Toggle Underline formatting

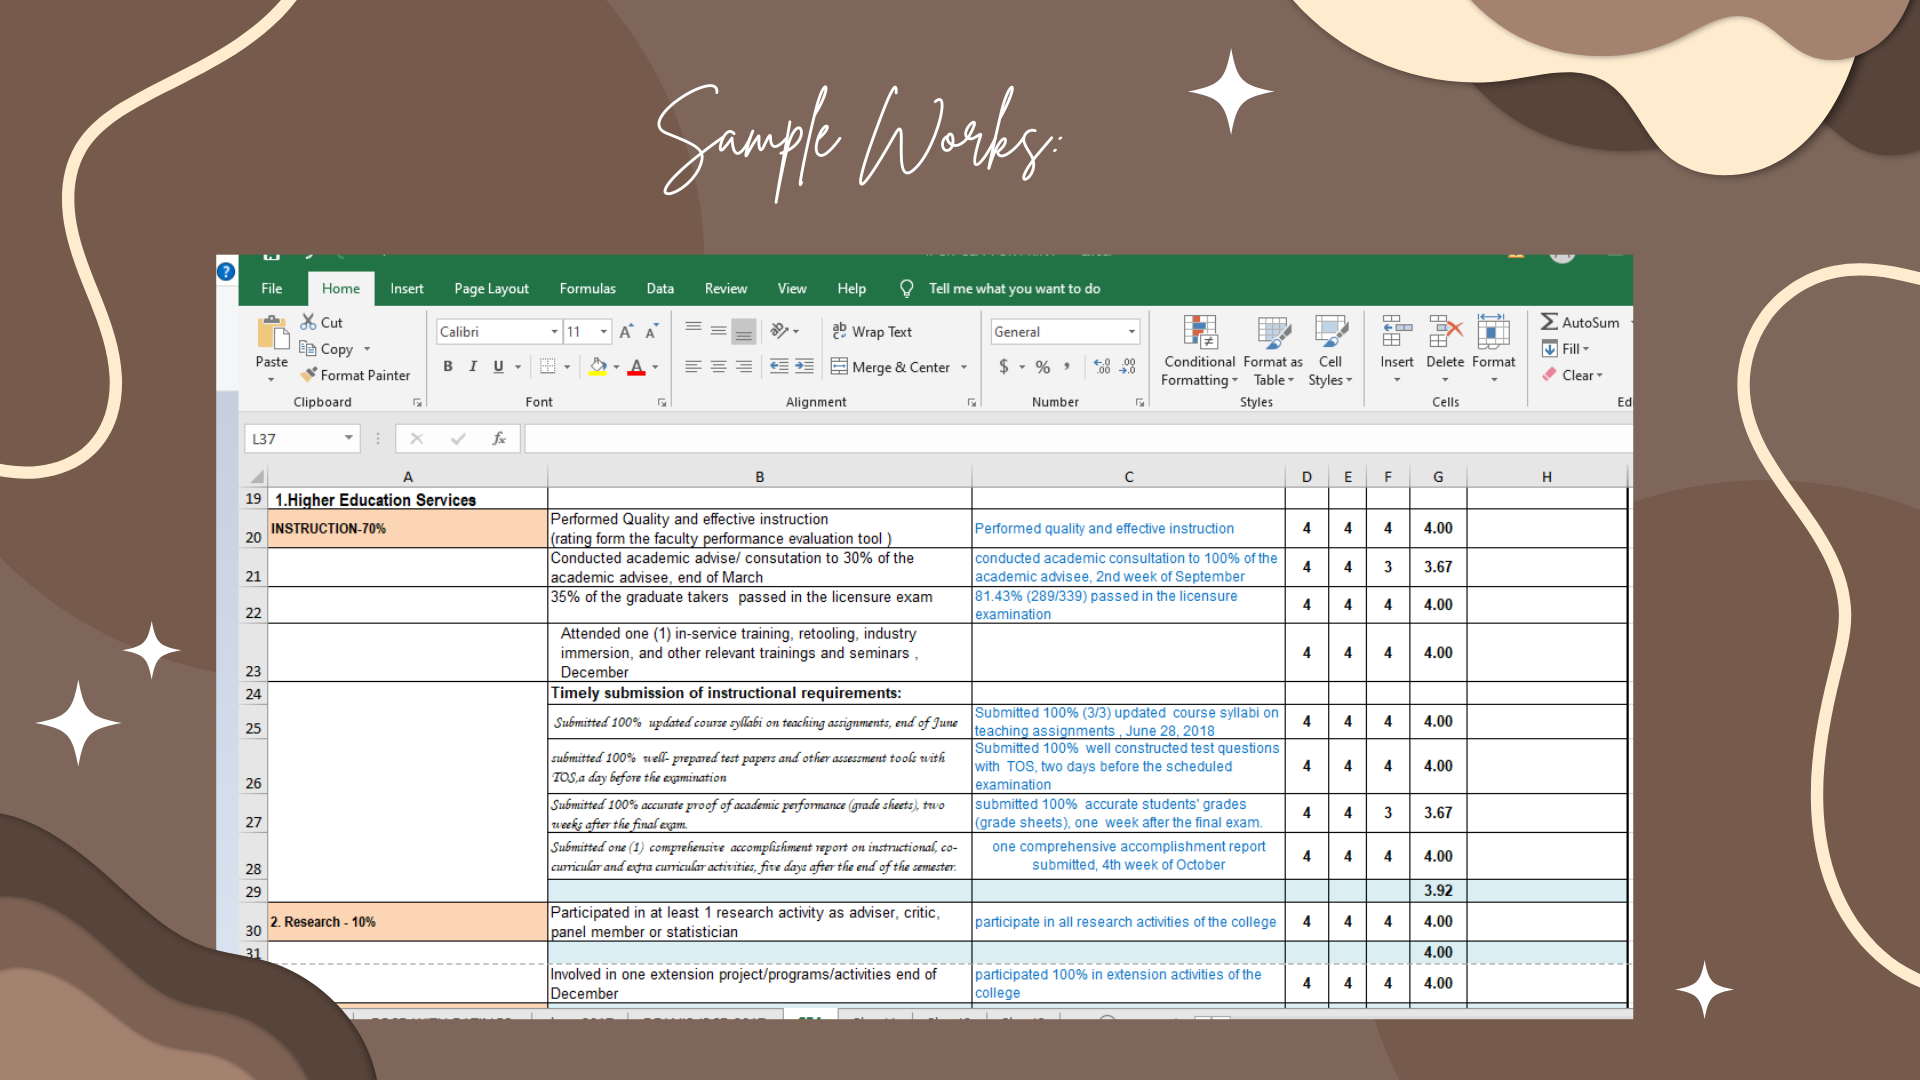point(498,367)
